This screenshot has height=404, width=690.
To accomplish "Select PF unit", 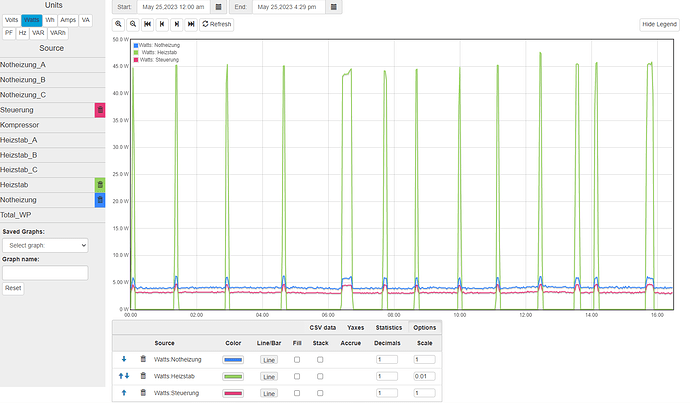I will tap(9, 33).
